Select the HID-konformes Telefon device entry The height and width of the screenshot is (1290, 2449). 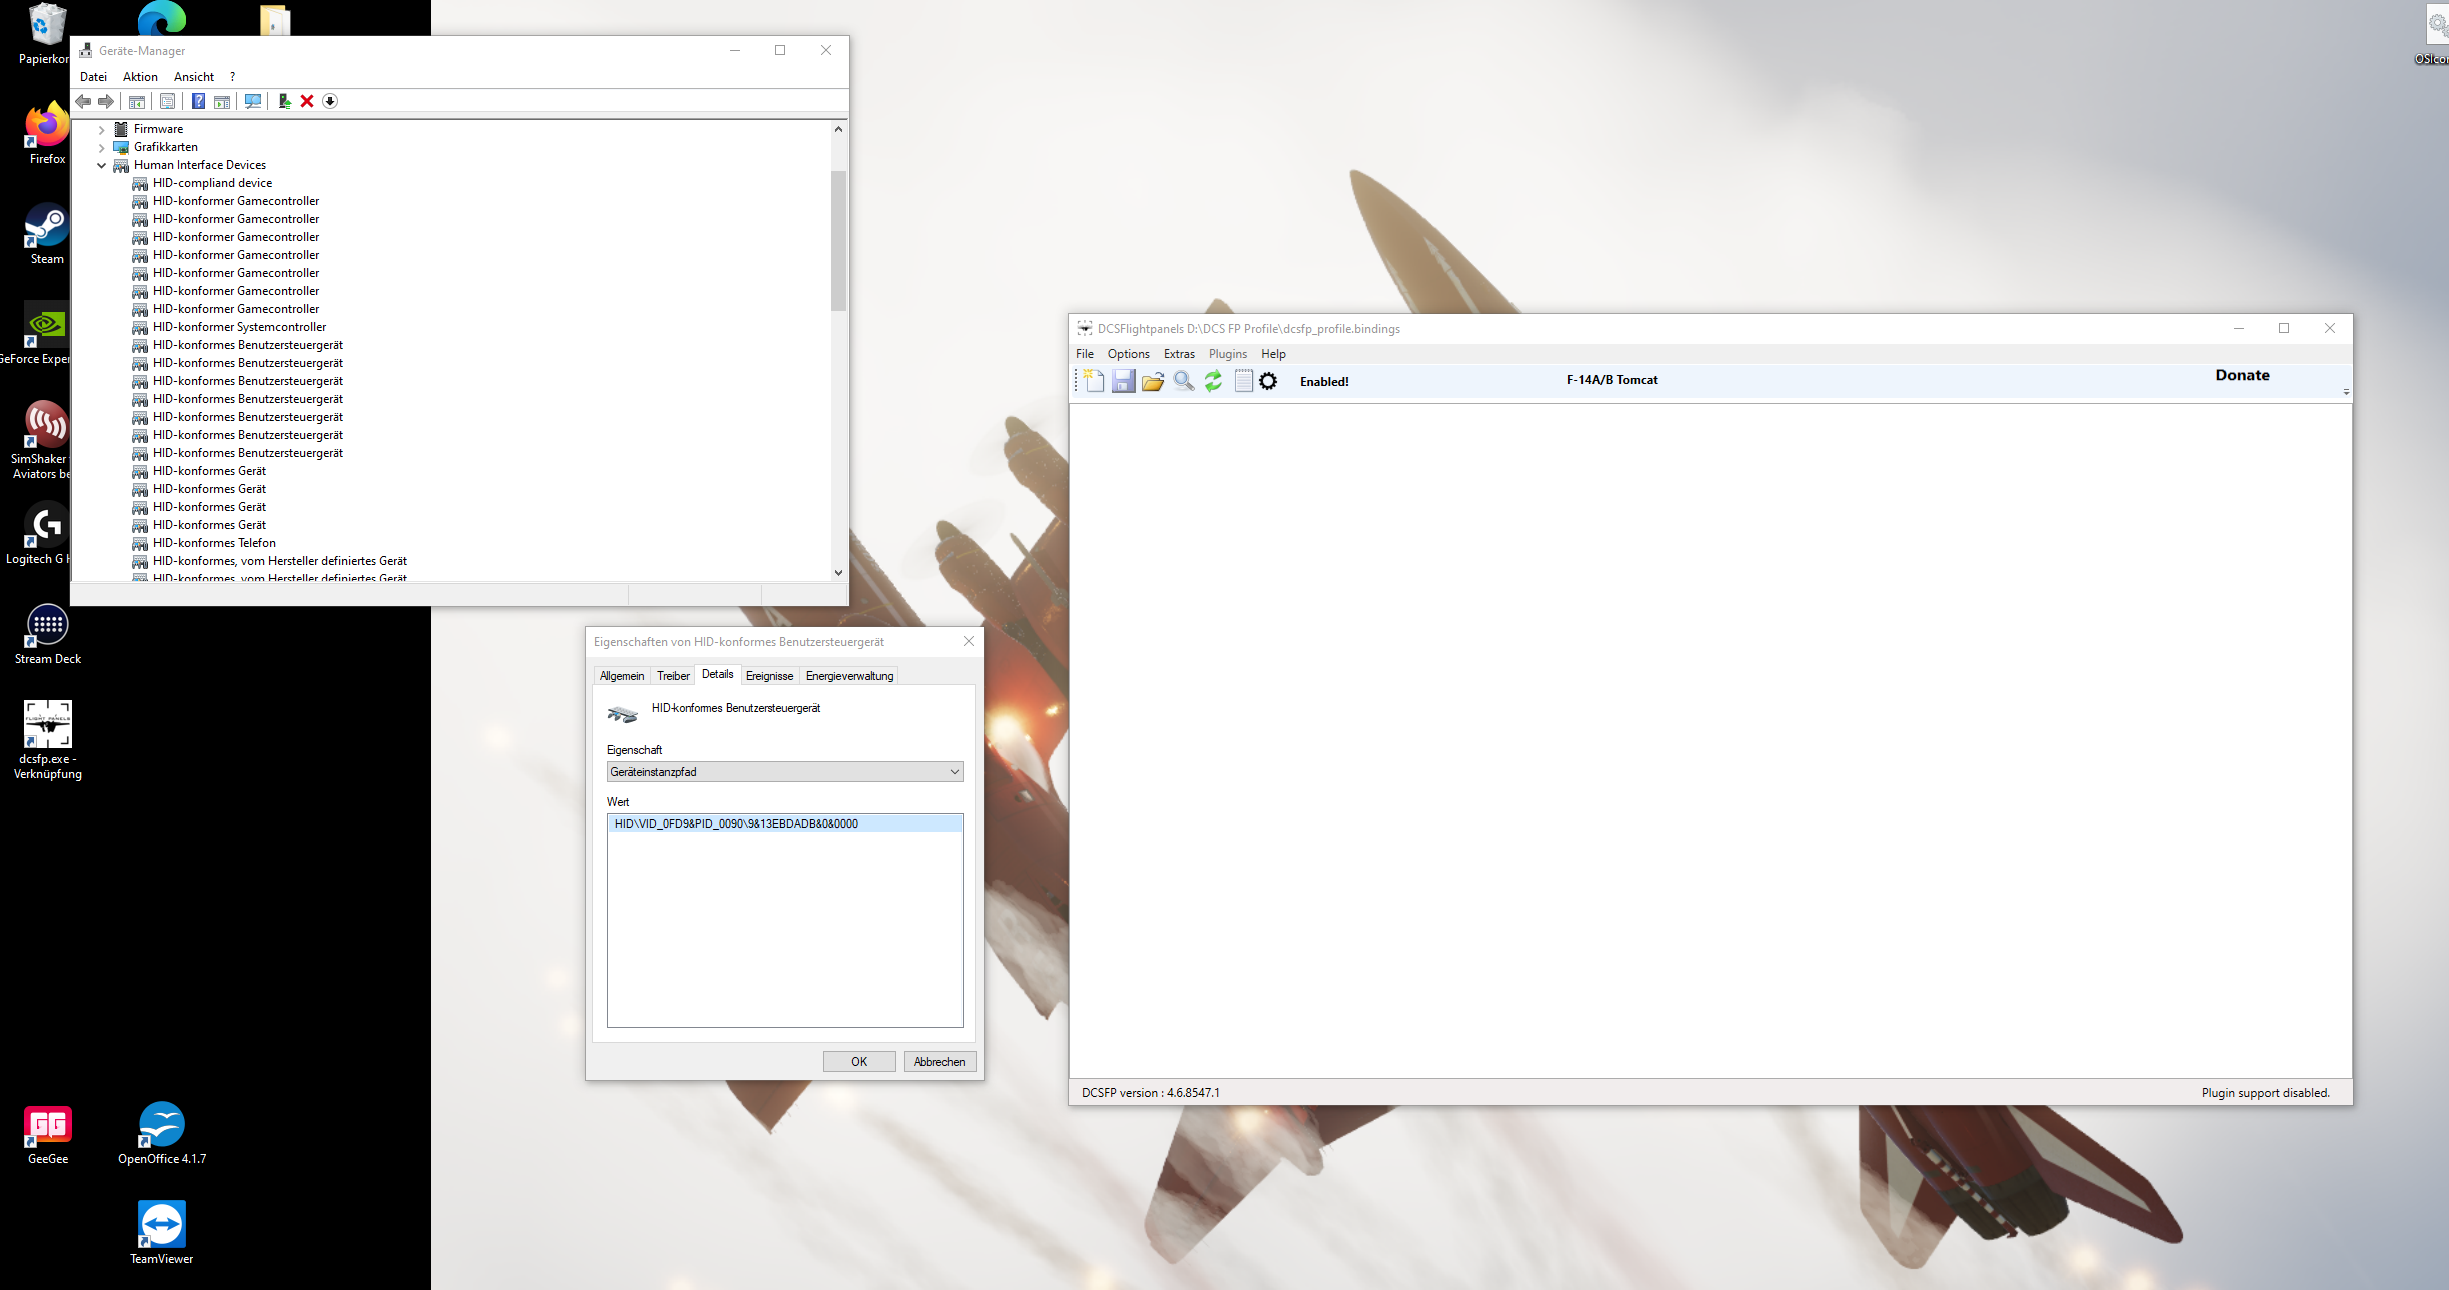[214, 543]
